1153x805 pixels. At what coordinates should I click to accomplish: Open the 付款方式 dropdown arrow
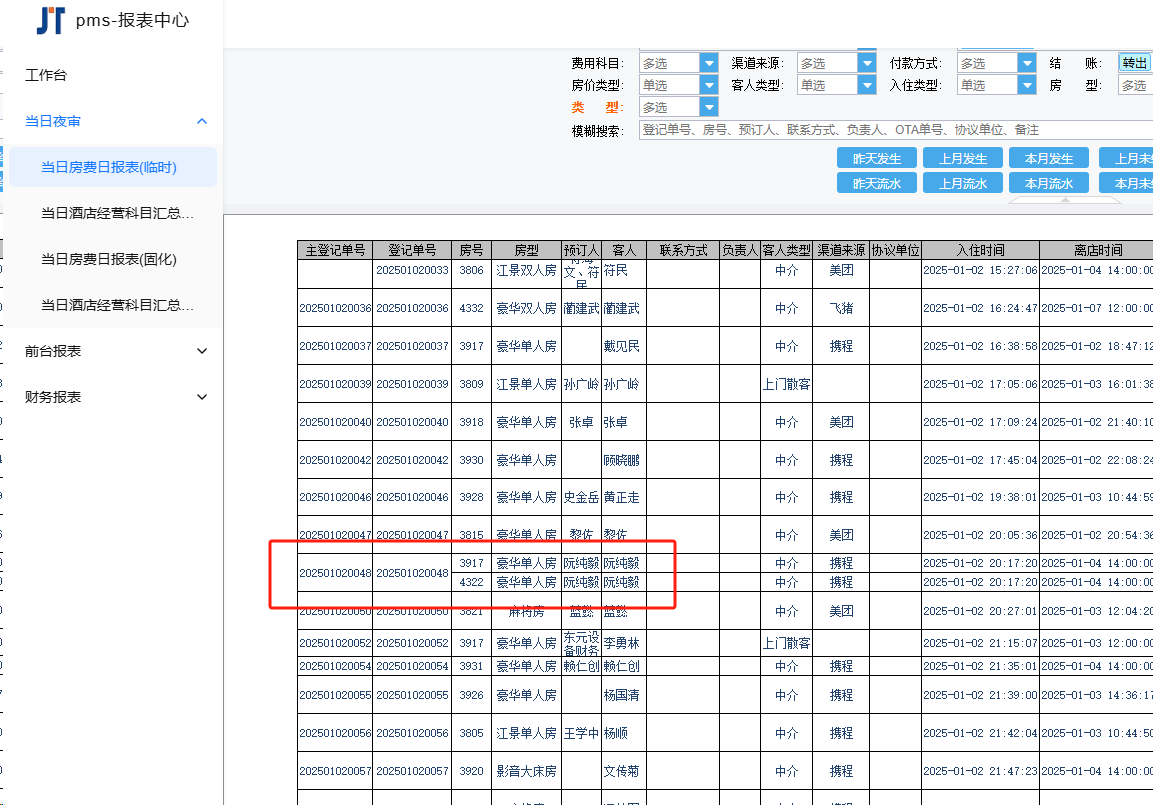(x=1027, y=63)
